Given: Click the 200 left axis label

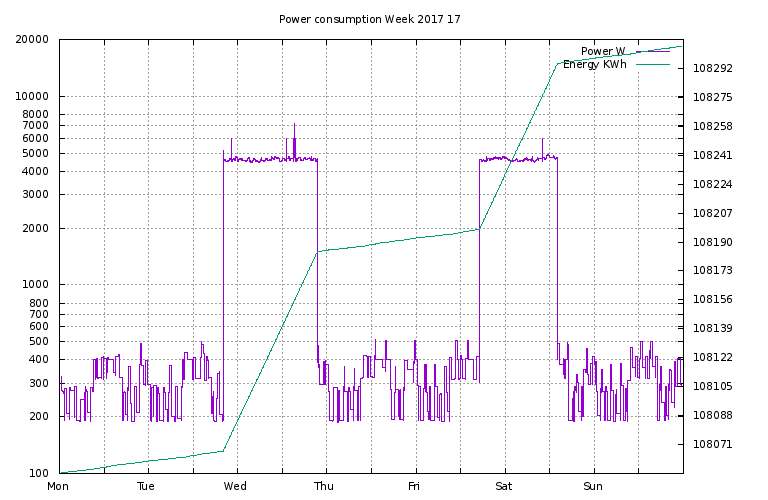Looking at the screenshot, I should click(39, 416).
